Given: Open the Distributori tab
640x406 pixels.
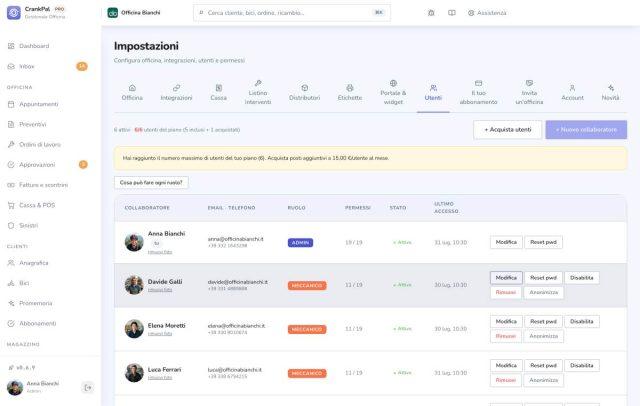Looking at the screenshot, I should (304, 93).
